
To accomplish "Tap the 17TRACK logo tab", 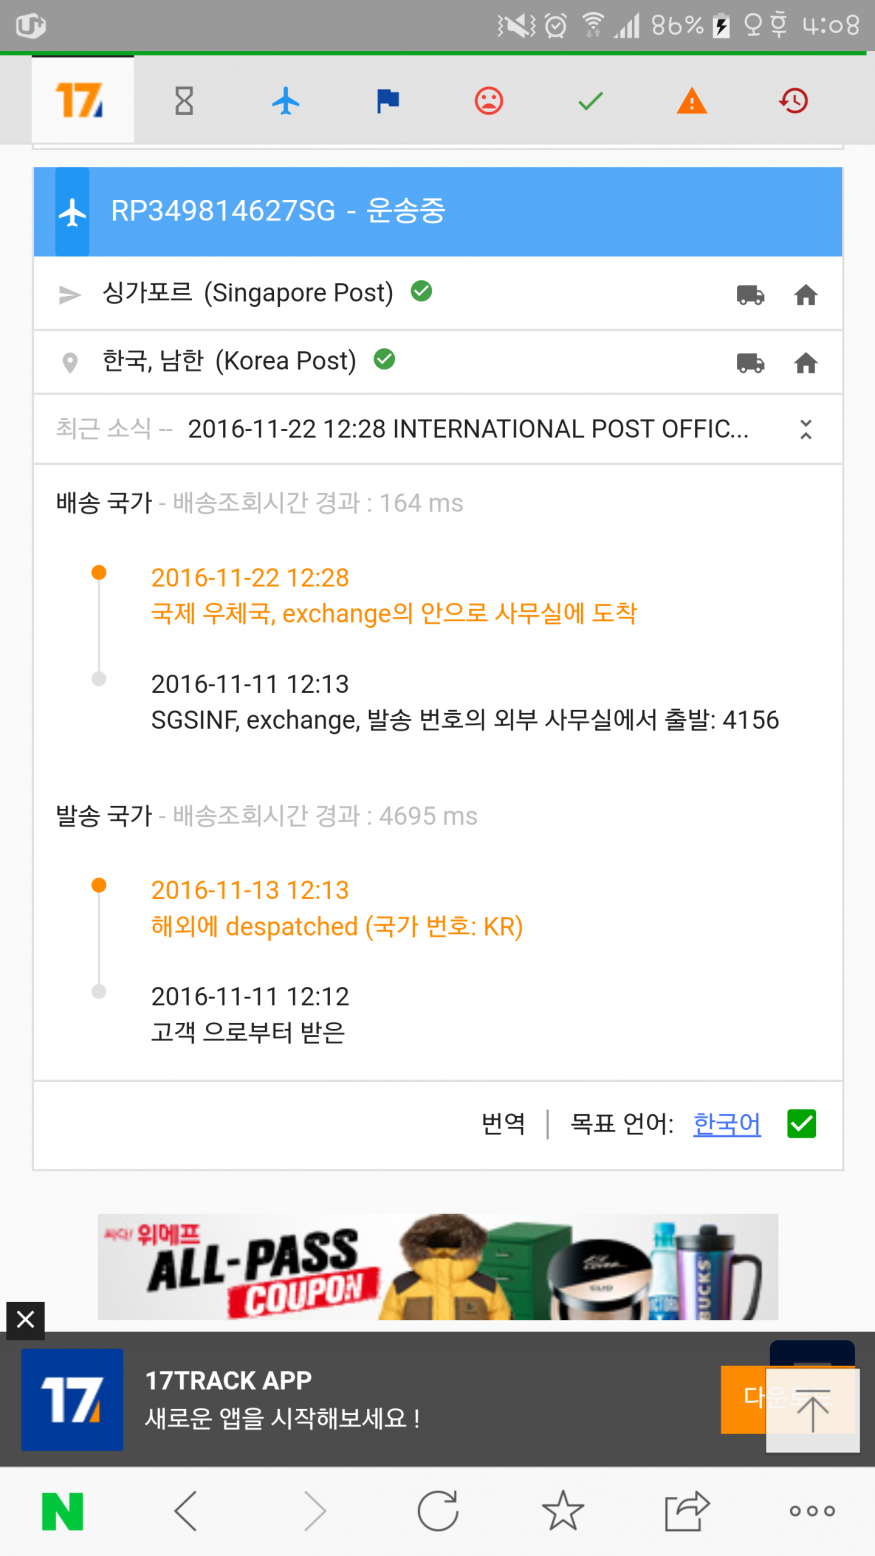I will pyautogui.click(x=81, y=101).
